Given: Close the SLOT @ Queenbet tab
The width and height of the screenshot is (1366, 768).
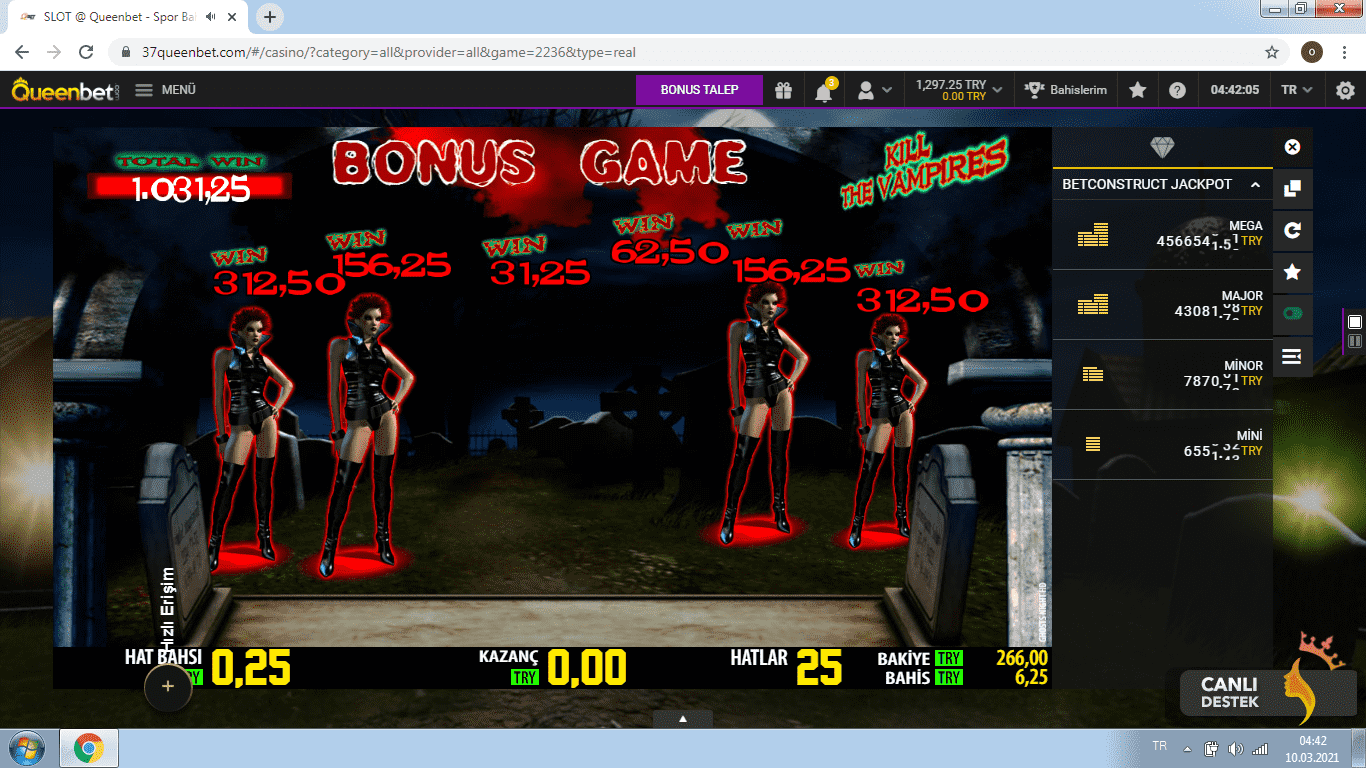Looking at the screenshot, I should [234, 17].
